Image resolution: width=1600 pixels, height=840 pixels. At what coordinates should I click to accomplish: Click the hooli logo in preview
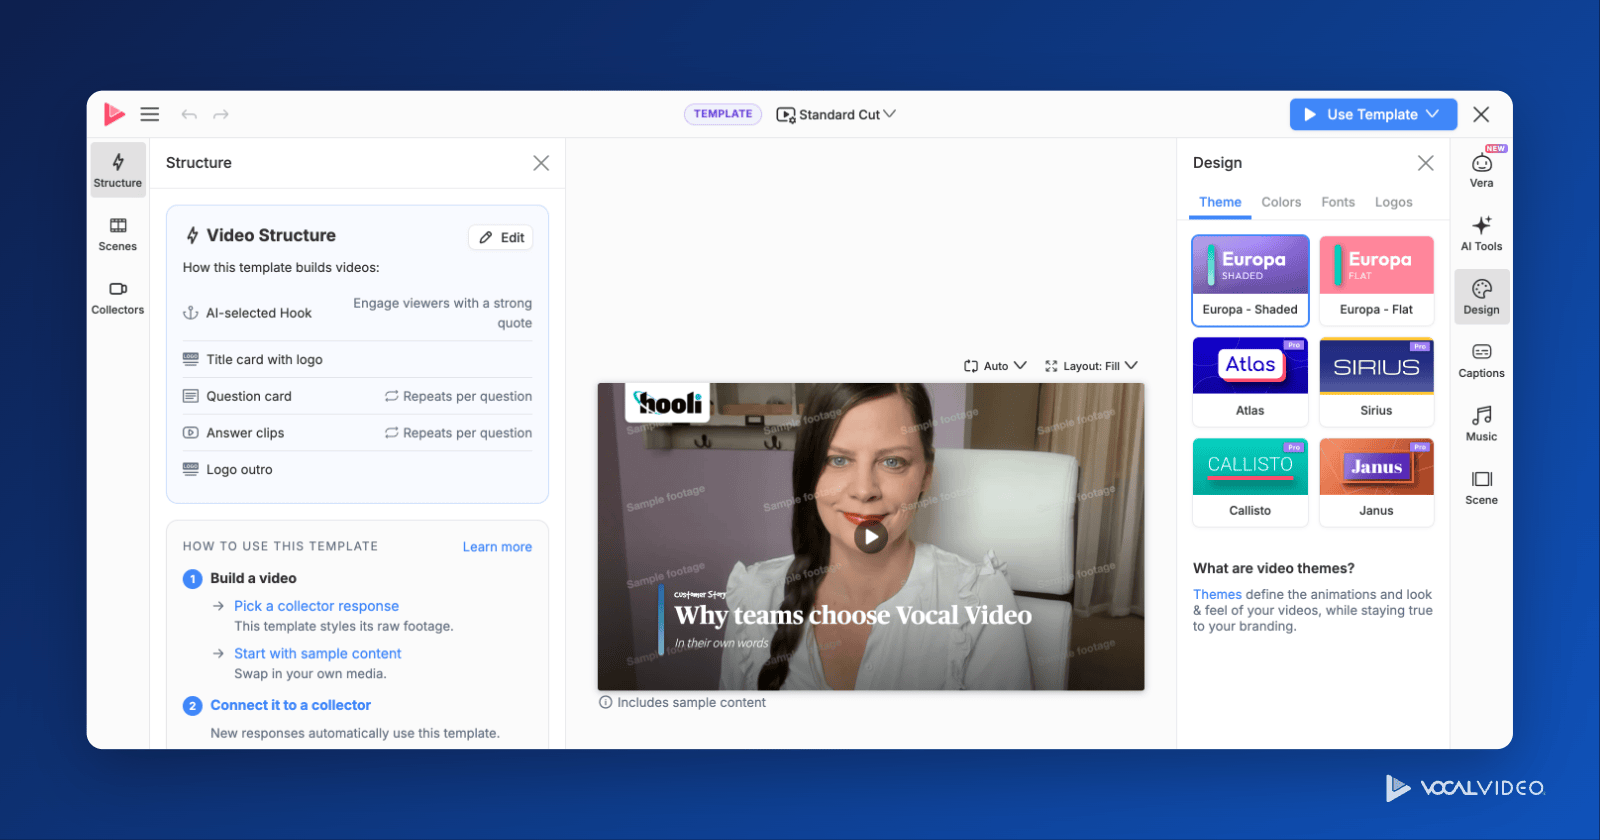[668, 402]
